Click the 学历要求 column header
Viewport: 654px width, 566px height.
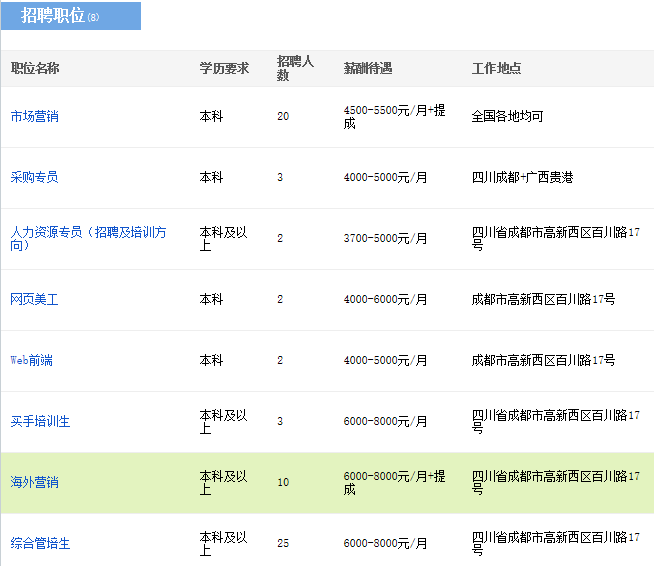[224, 68]
